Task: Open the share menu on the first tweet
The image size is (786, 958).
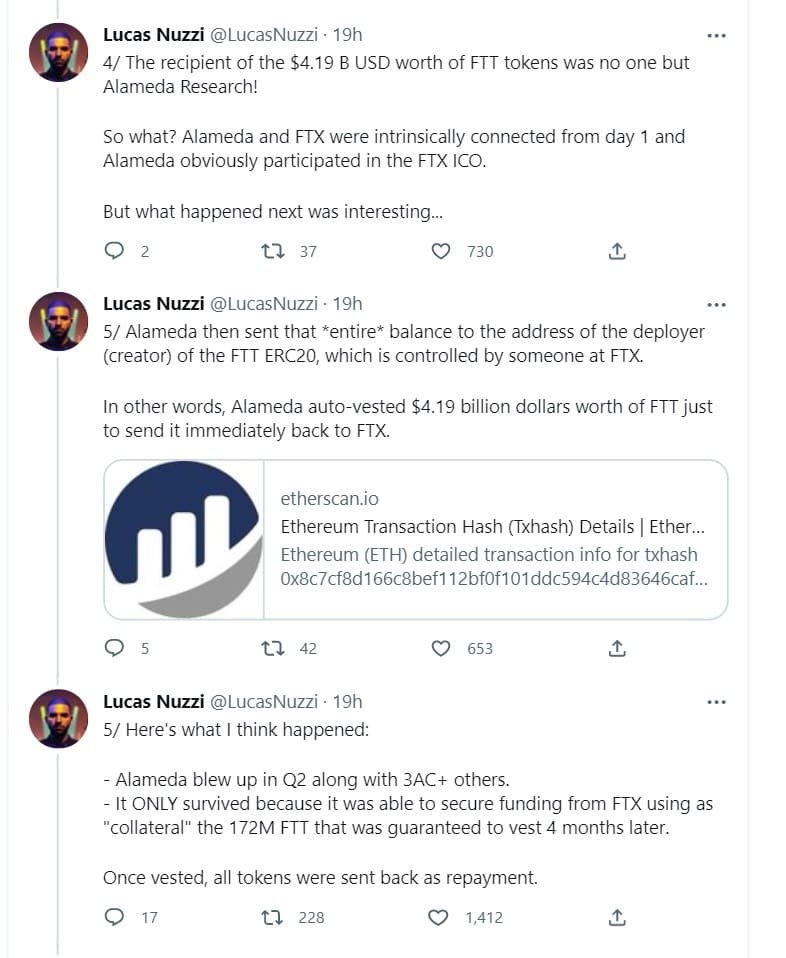Action: click(x=617, y=251)
